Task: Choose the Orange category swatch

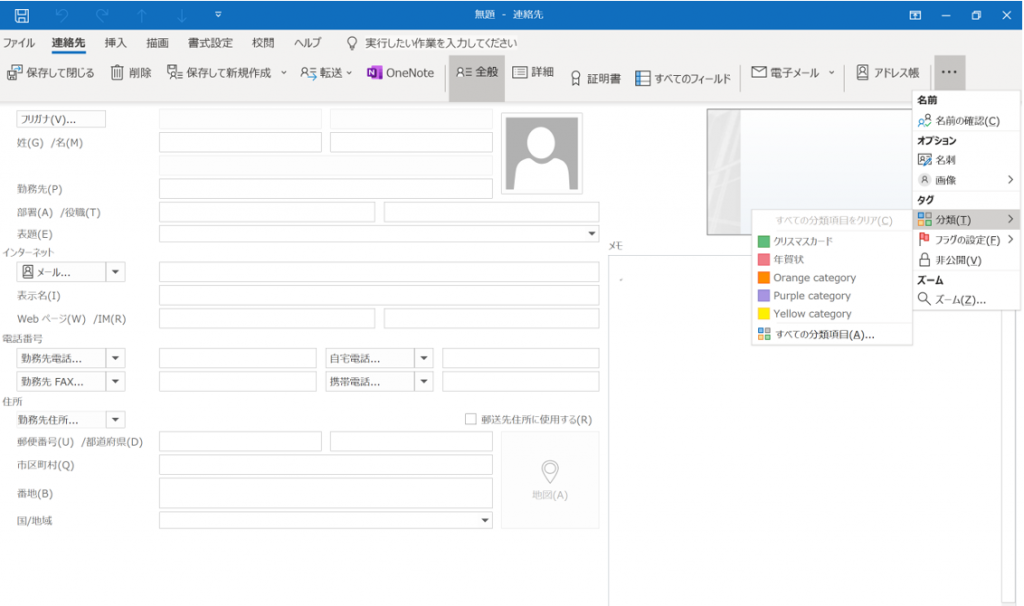Action: (764, 278)
